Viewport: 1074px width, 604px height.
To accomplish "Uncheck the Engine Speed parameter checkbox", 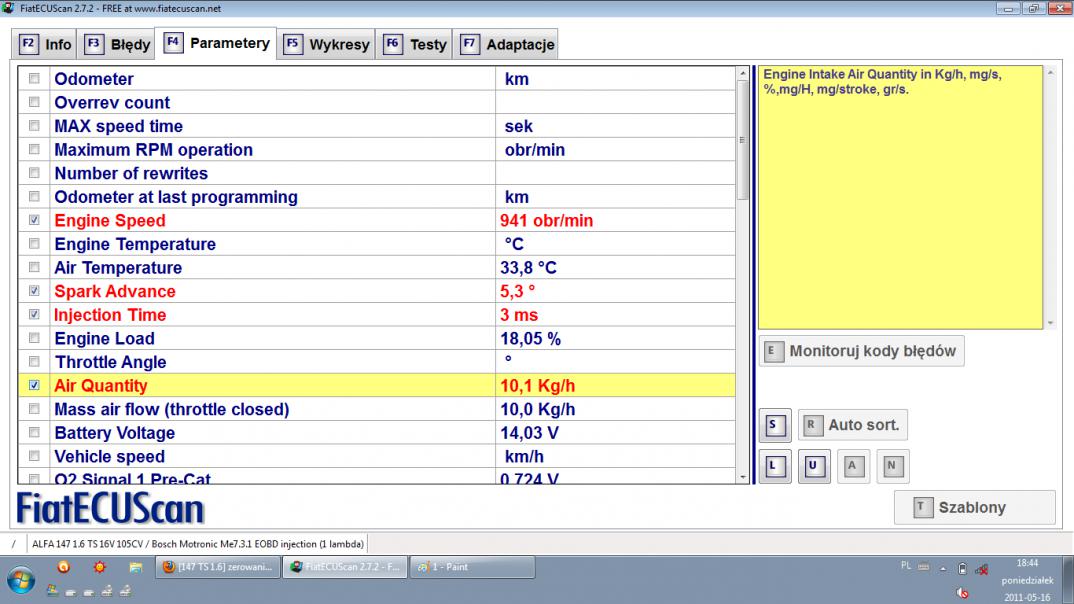I will point(35,220).
